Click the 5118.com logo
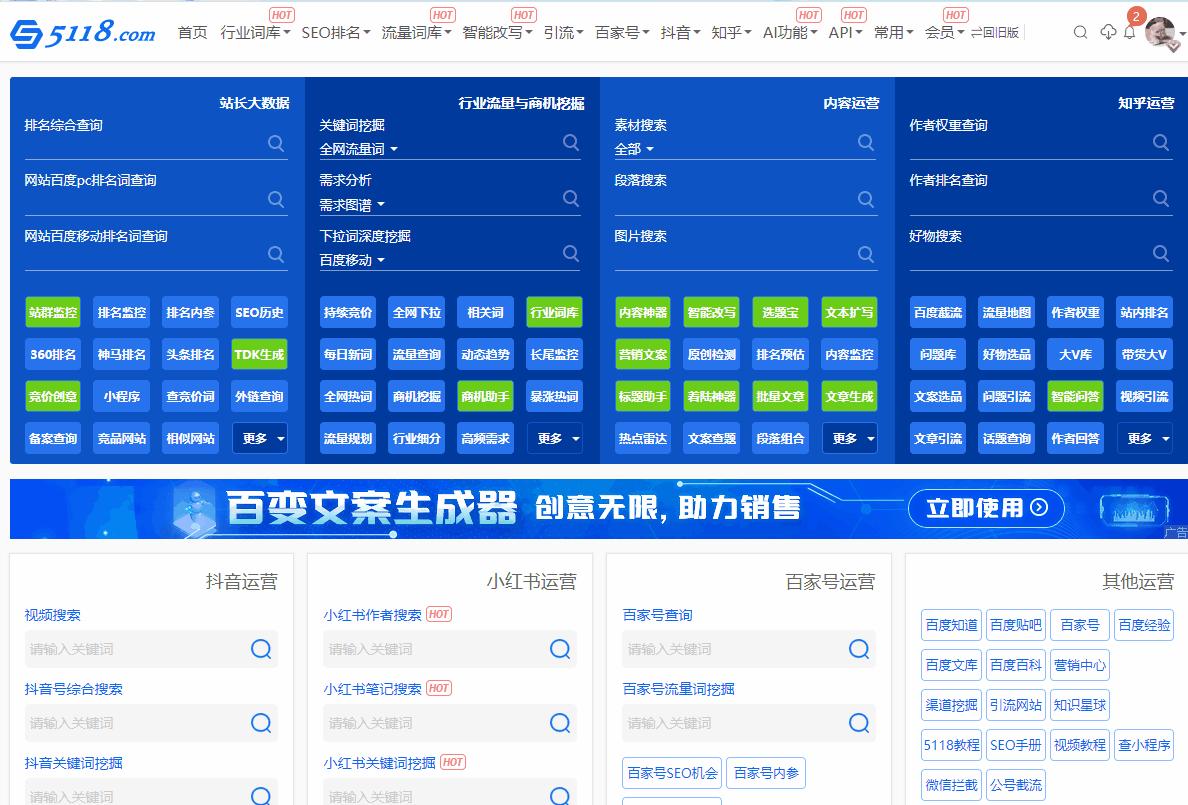Image resolution: width=1188 pixels, height=805 pixels. [x=83, y=33]
